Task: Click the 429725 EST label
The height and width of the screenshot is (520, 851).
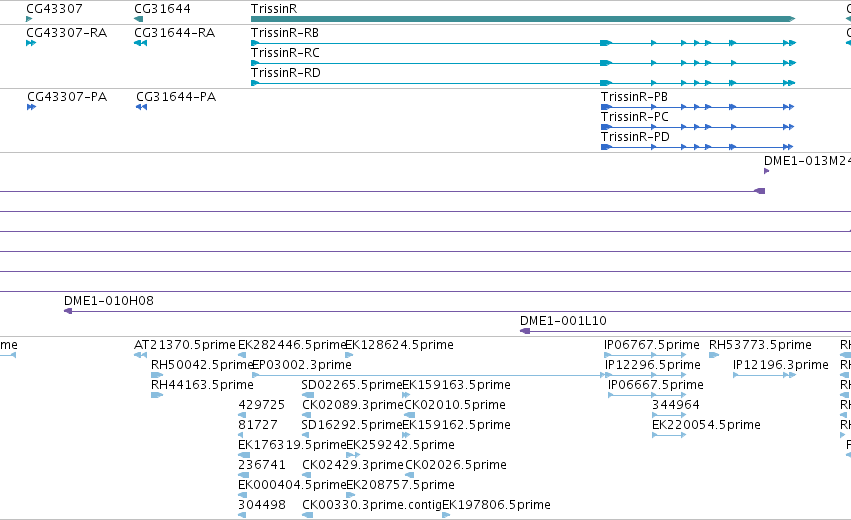Action: [x=262, y=405]
